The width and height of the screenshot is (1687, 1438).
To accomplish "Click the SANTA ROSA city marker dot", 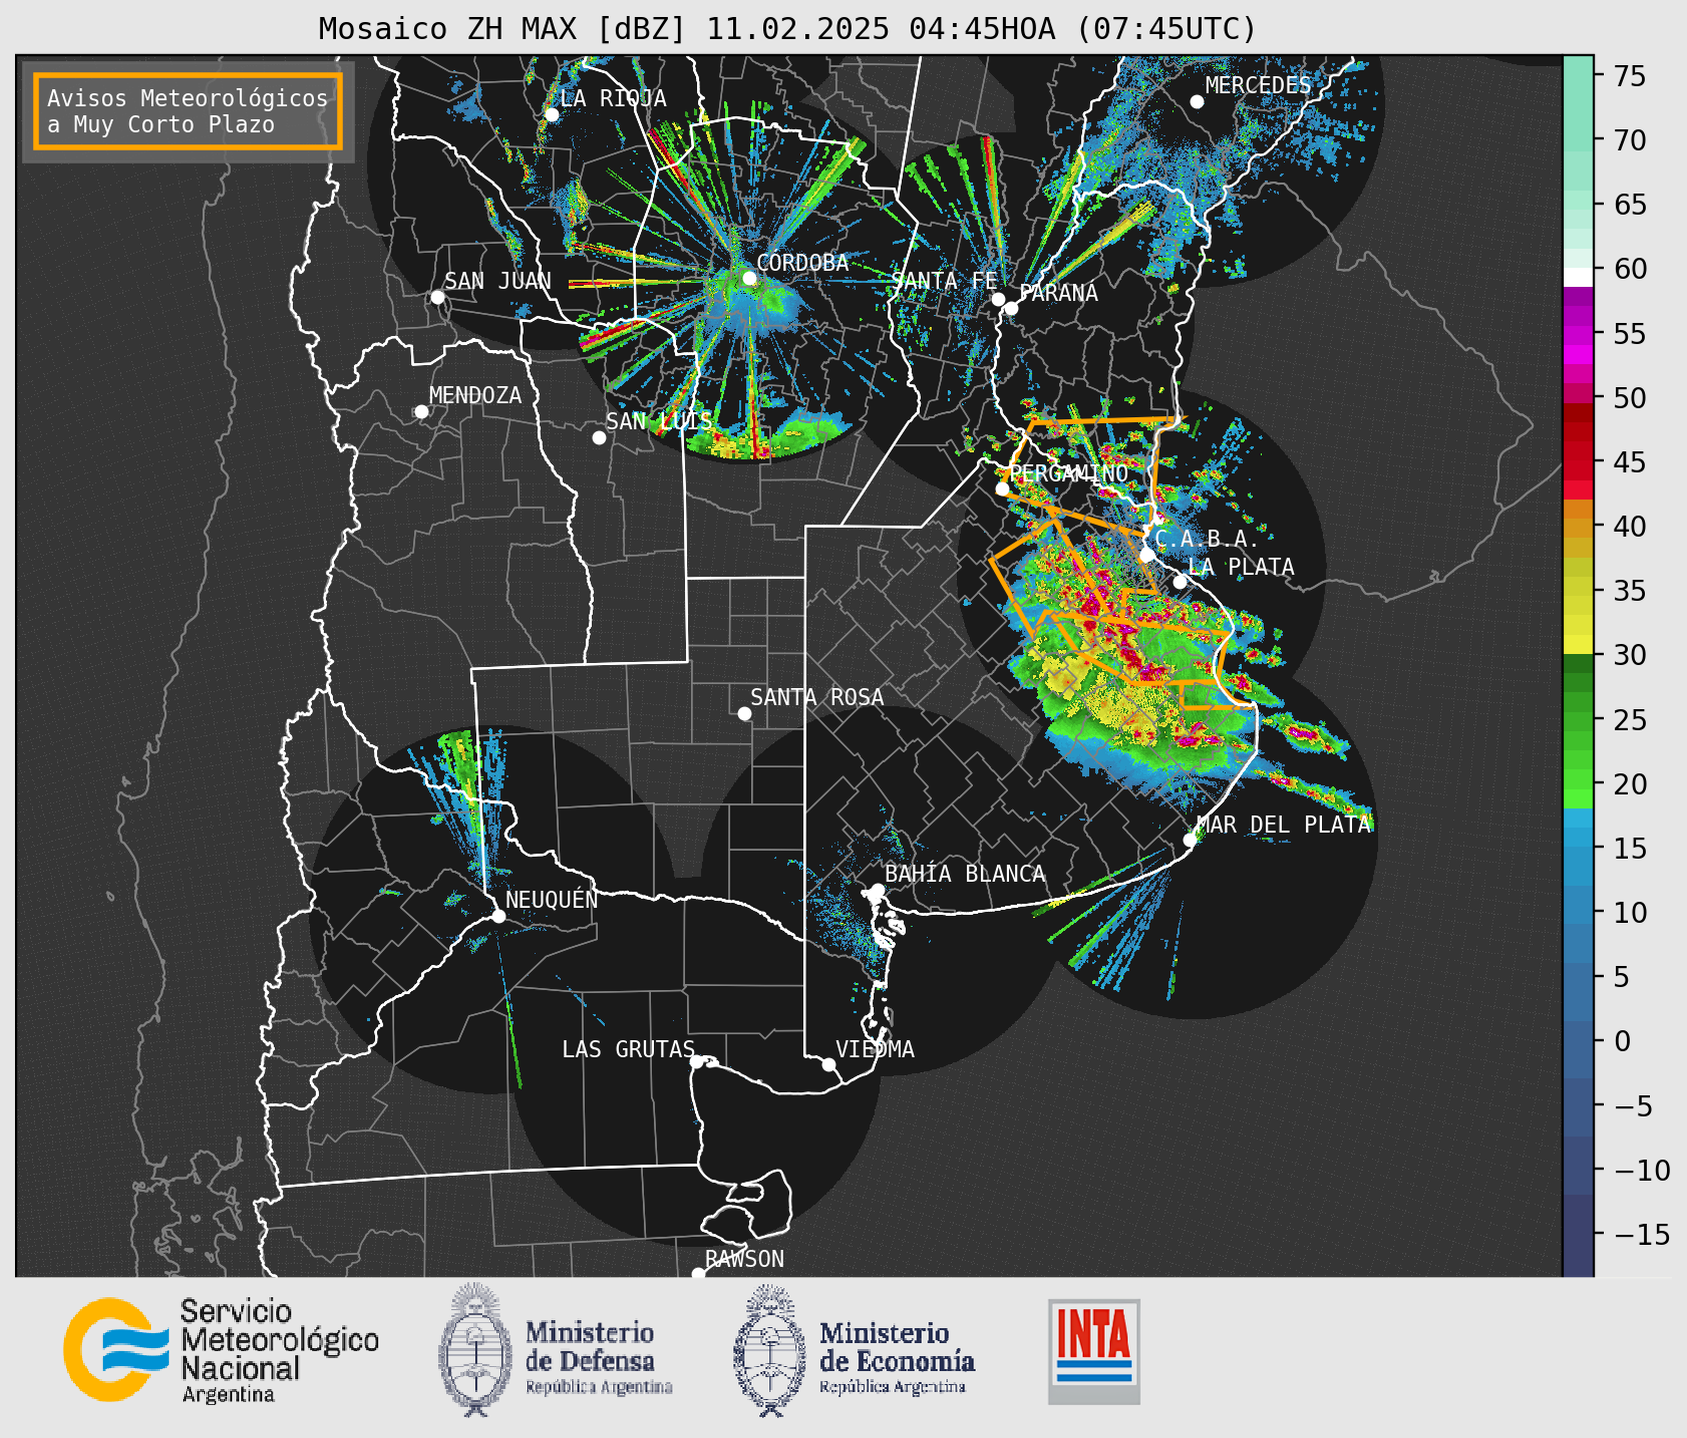I will [x=744, y=714].
